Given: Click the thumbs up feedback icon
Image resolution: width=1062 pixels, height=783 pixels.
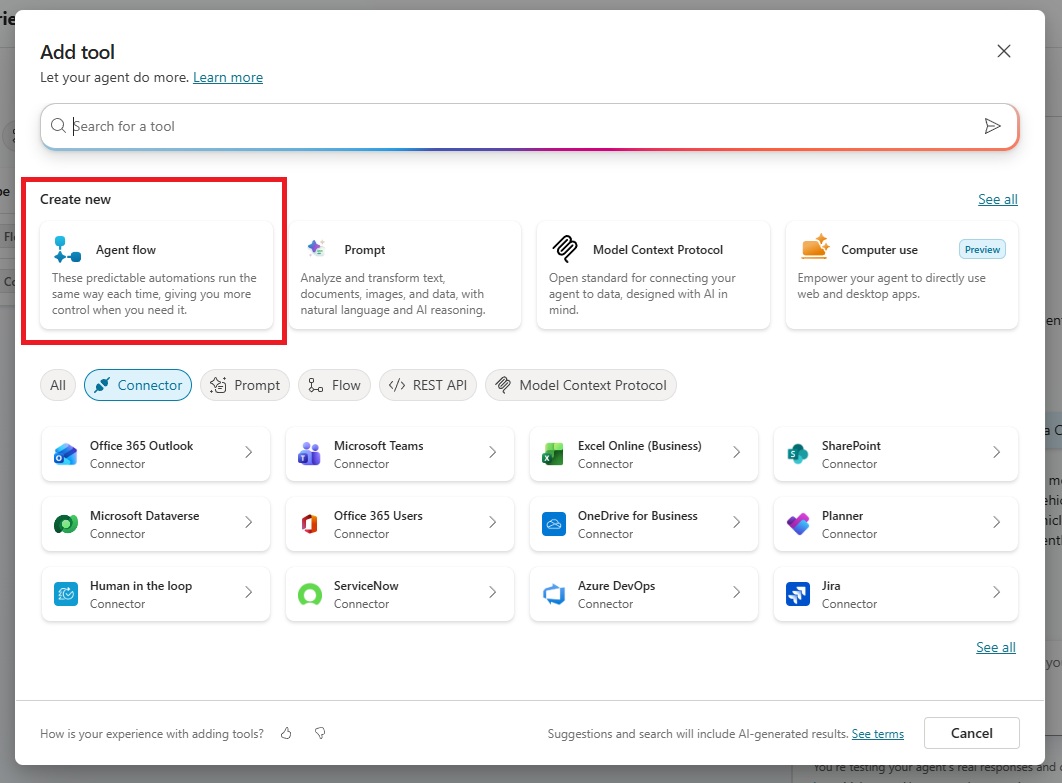Looking at the screenshot, I should pos(286,733).
